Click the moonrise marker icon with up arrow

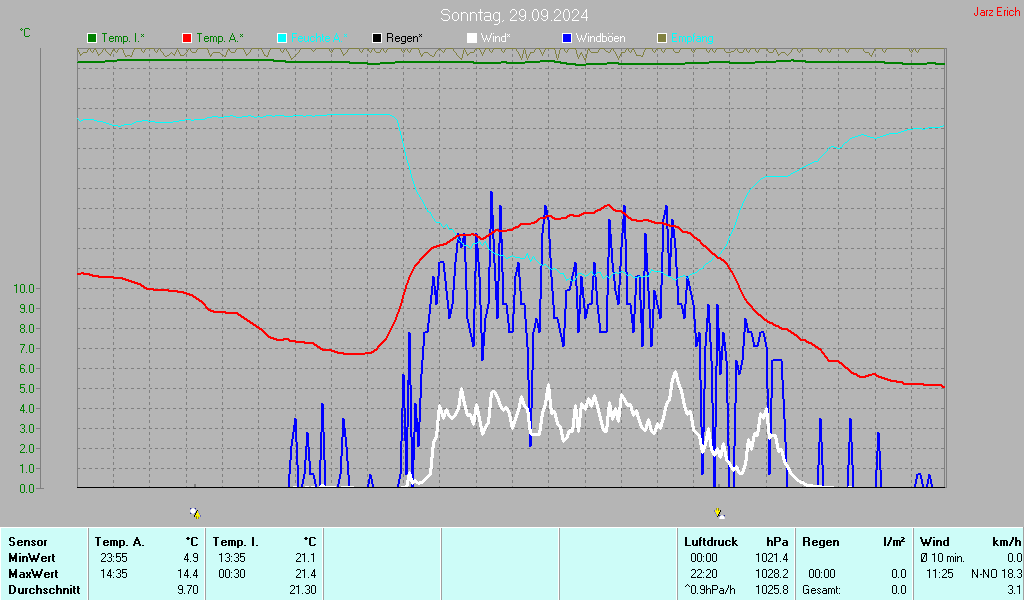[x=195, y=512]
